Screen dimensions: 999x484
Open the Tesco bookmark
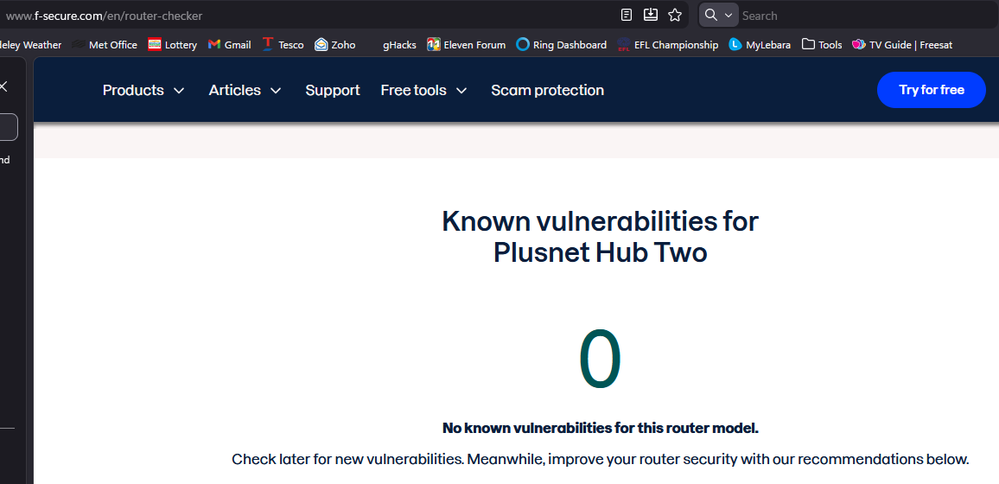(284, 45)
